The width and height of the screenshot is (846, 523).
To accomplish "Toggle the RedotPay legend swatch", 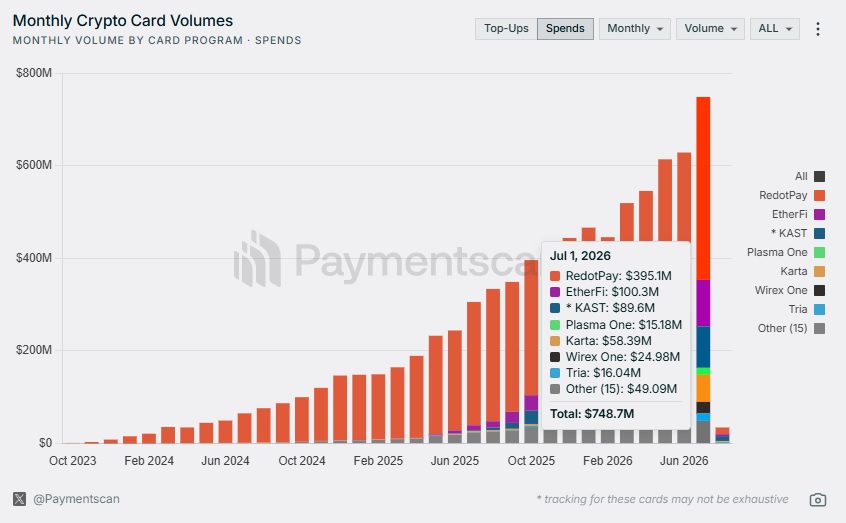I will (819, 195).
